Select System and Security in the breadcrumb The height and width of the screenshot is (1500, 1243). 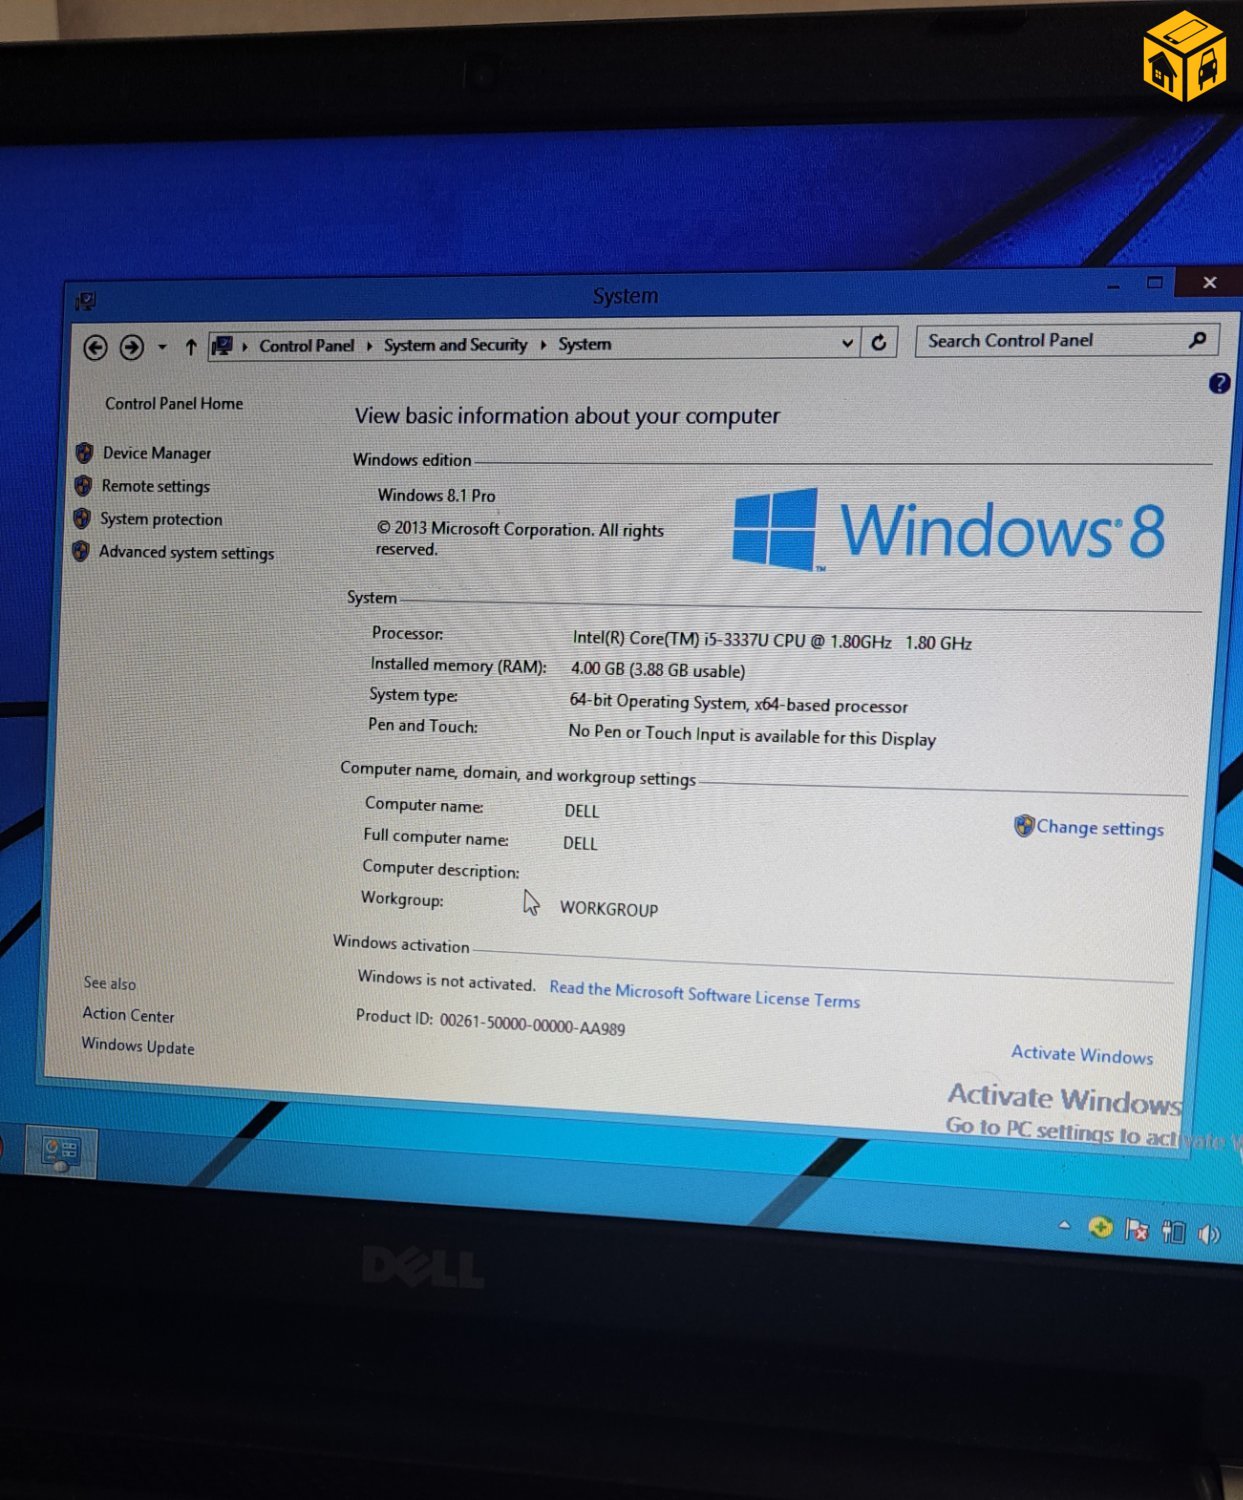455,345
